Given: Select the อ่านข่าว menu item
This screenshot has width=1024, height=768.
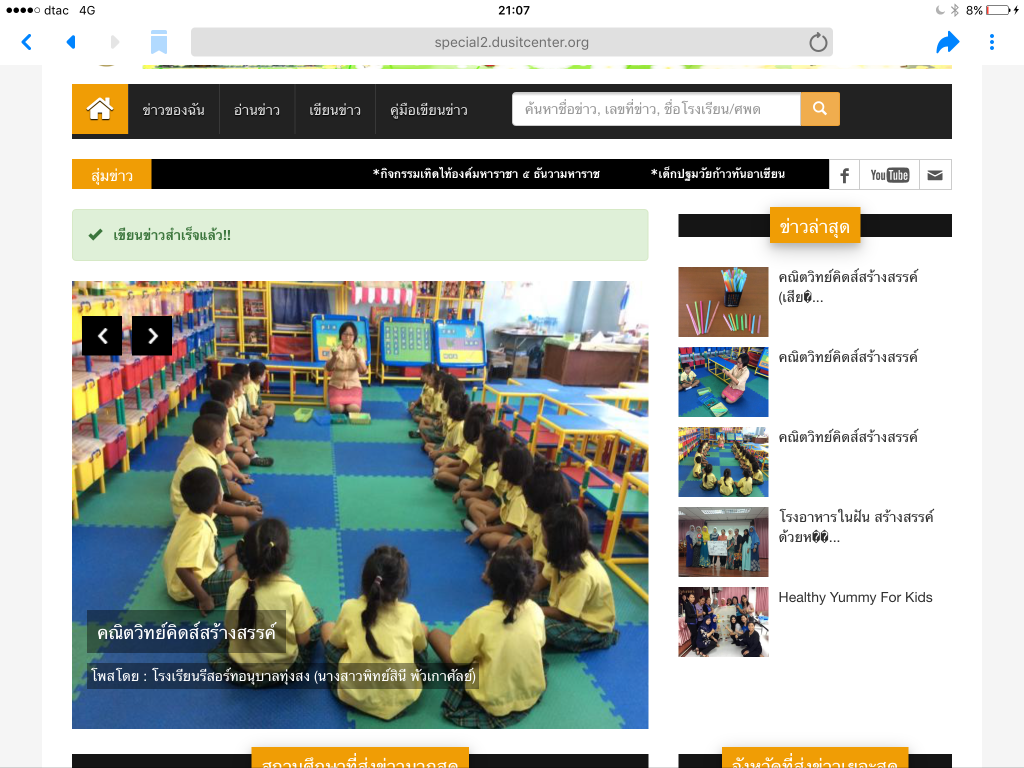Looking at the screenshot, I should click(257, 110).
